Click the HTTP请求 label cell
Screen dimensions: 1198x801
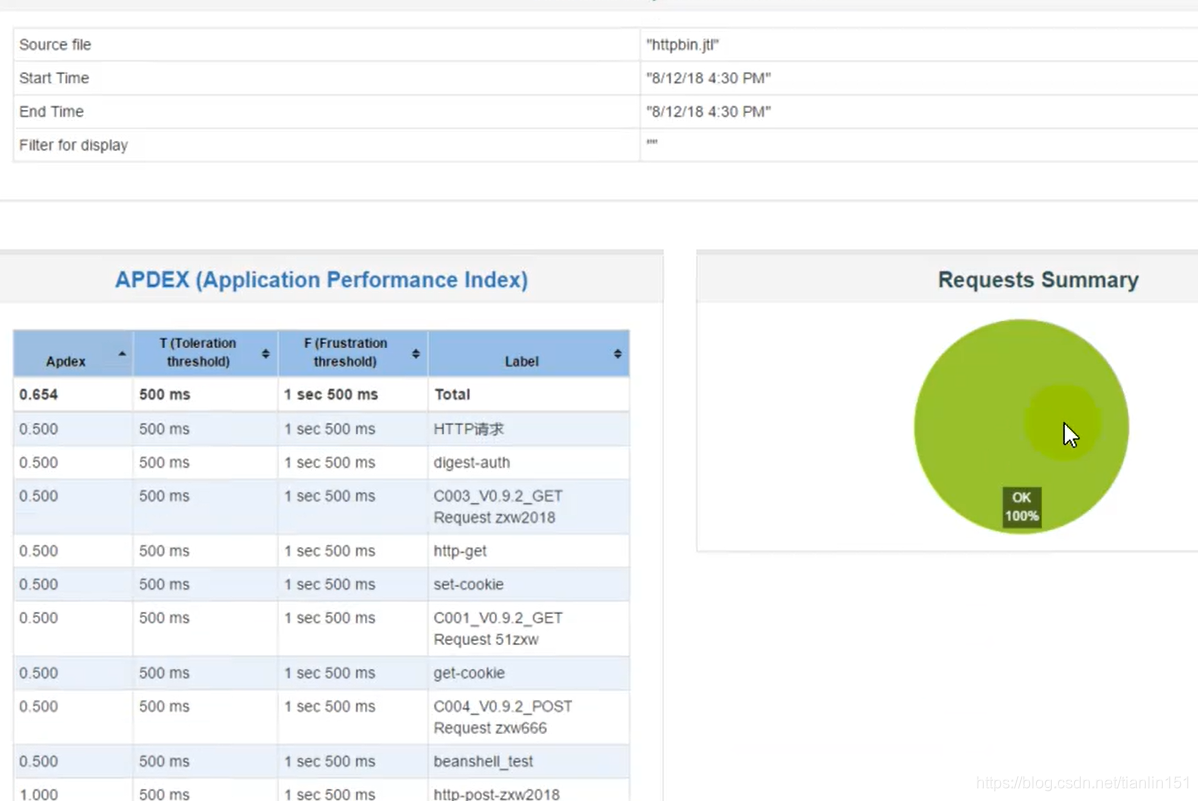point(468,429)
